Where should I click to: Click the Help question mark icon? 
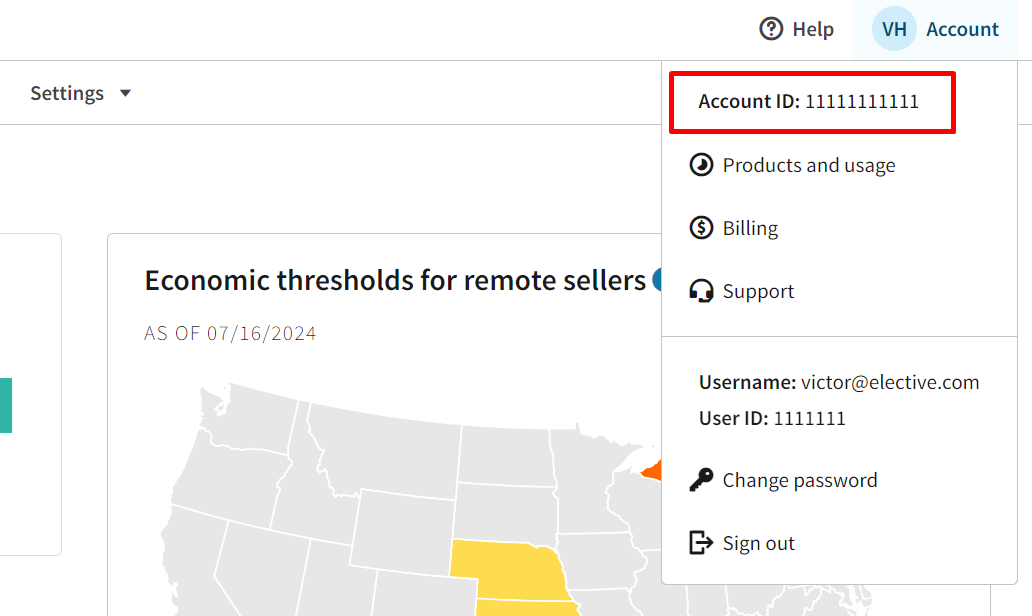(x=771, y=29)
